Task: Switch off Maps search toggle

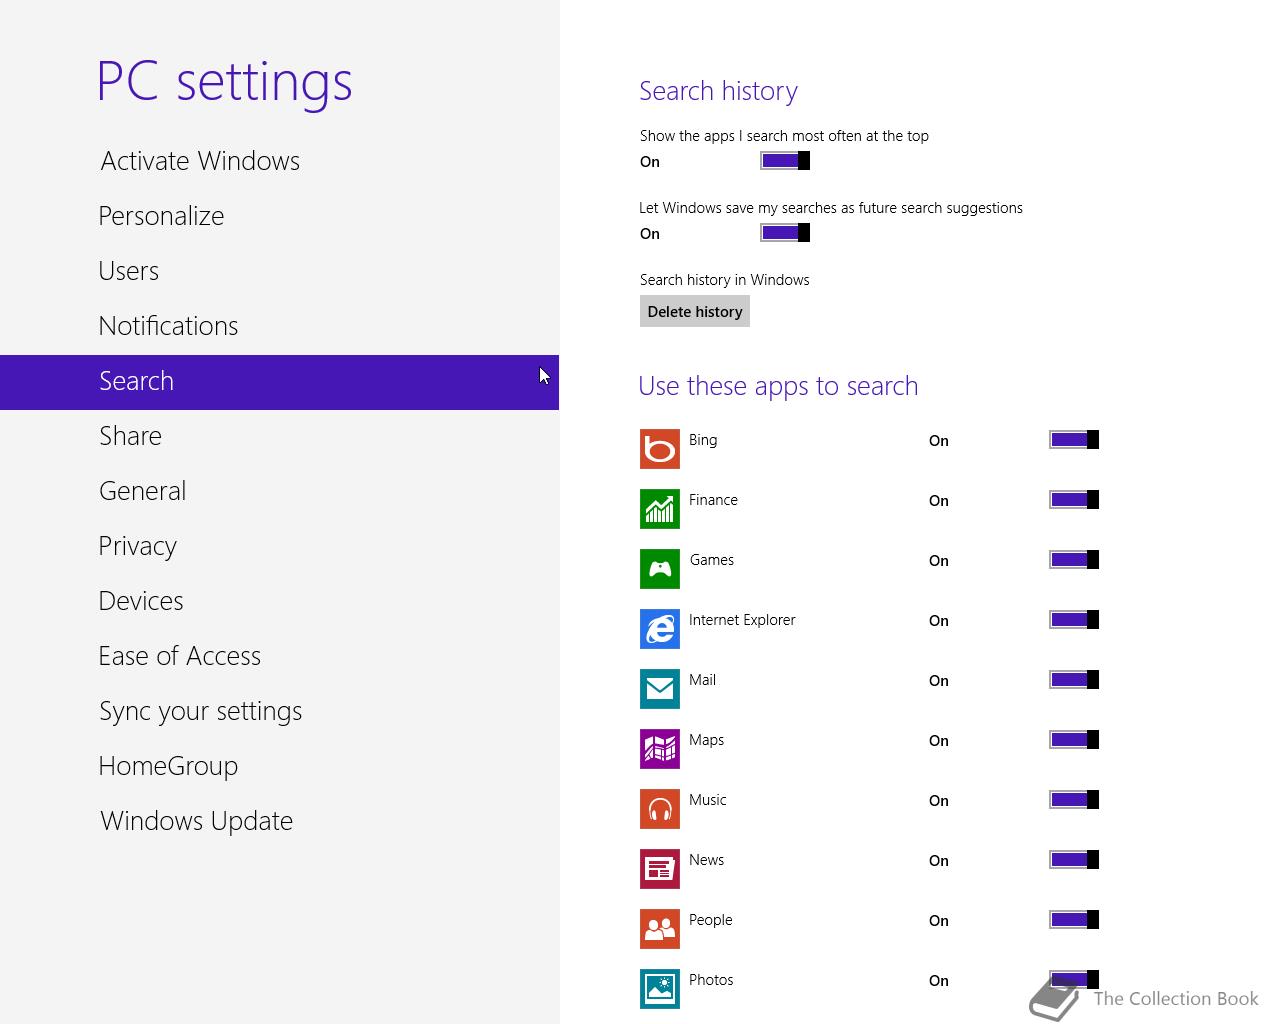Action: 1074,740
